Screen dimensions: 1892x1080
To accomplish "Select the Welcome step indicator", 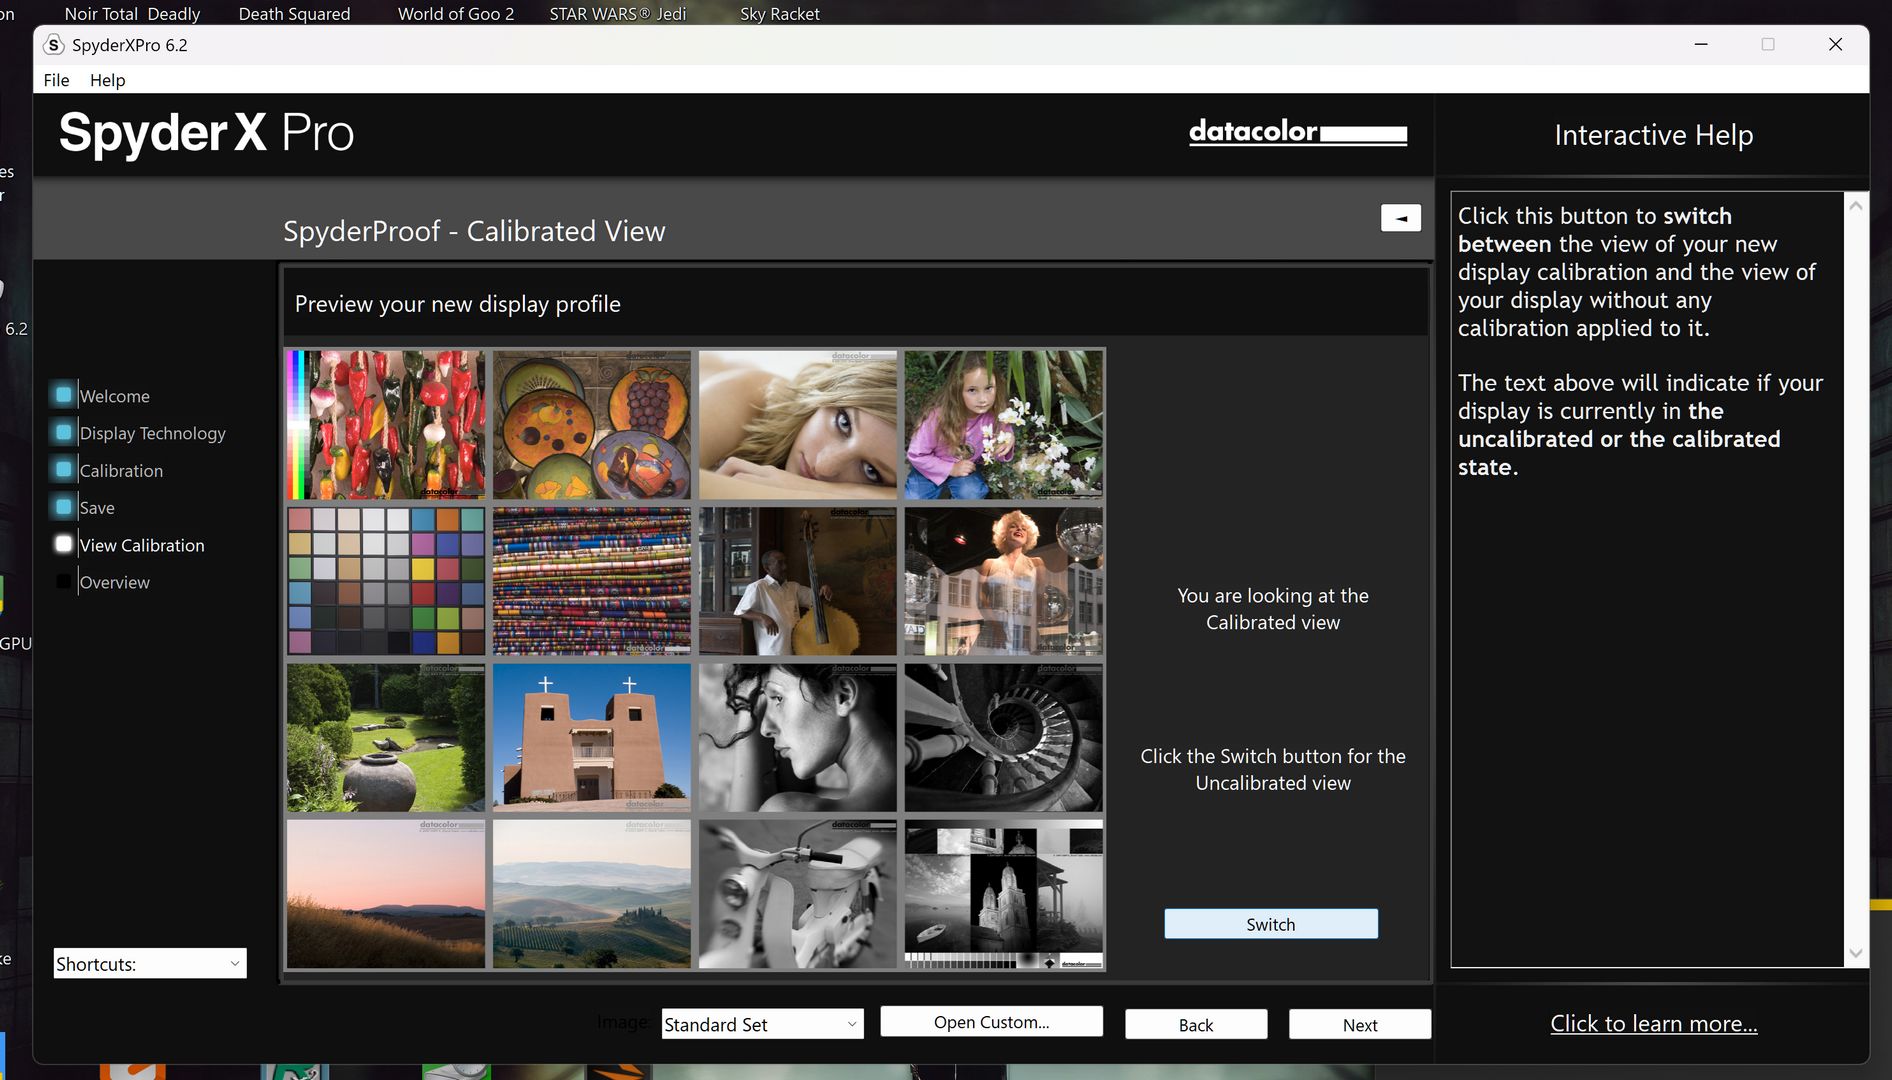I will pyautogui.click(x=64, y=394).
